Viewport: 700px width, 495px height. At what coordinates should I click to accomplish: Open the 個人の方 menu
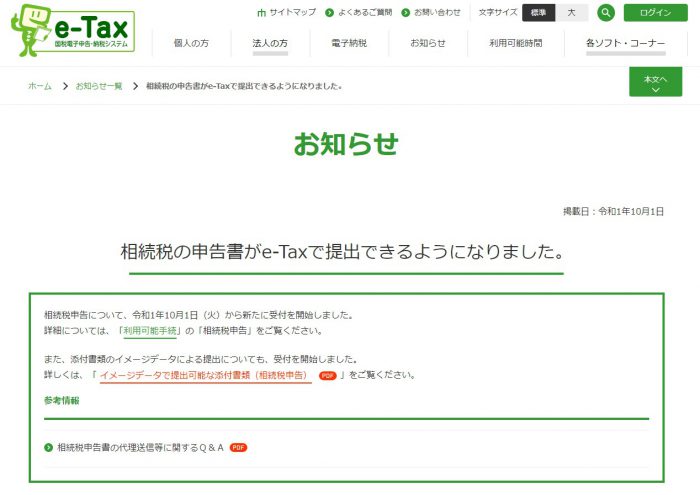(x=192, y=43)
